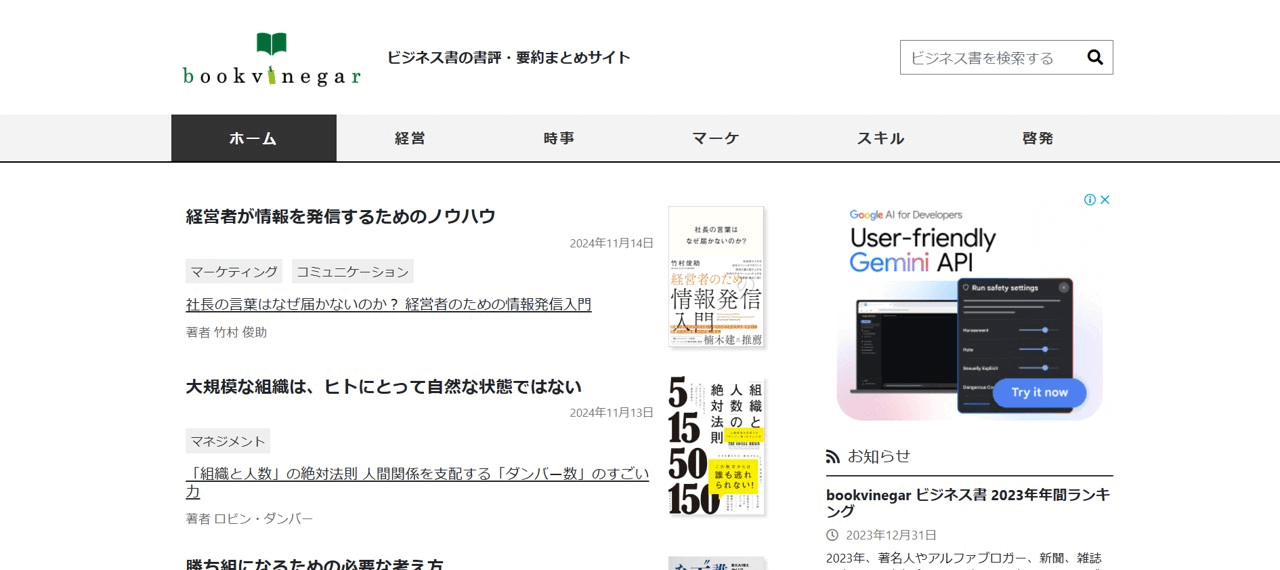
Task: Select the マネジメント tag
Action: pyautogui.click(x=228, y=441)
